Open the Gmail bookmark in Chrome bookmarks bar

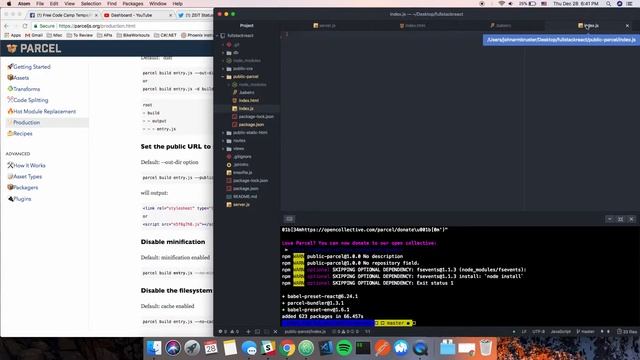click(34, 36)
